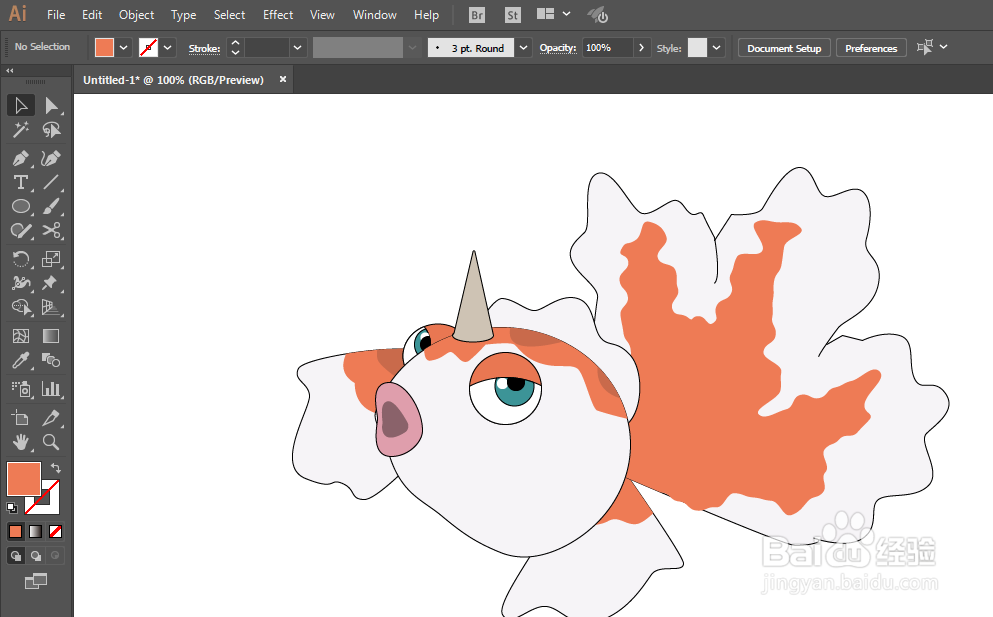Enable Draw Normal mode

tap(15, 556)
